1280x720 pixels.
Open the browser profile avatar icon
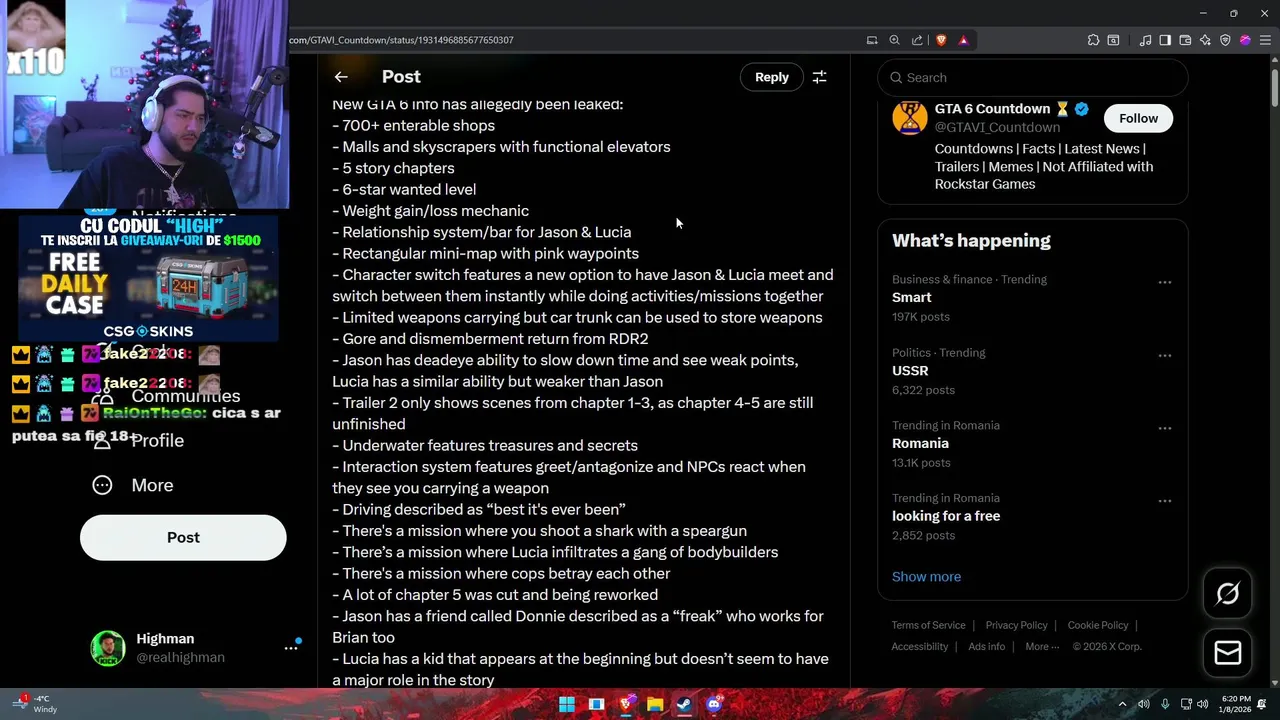[1245, 40]
